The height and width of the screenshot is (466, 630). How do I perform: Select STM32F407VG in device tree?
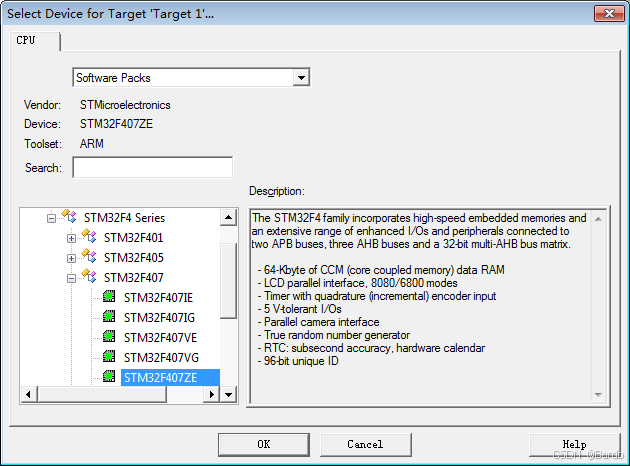161,358
